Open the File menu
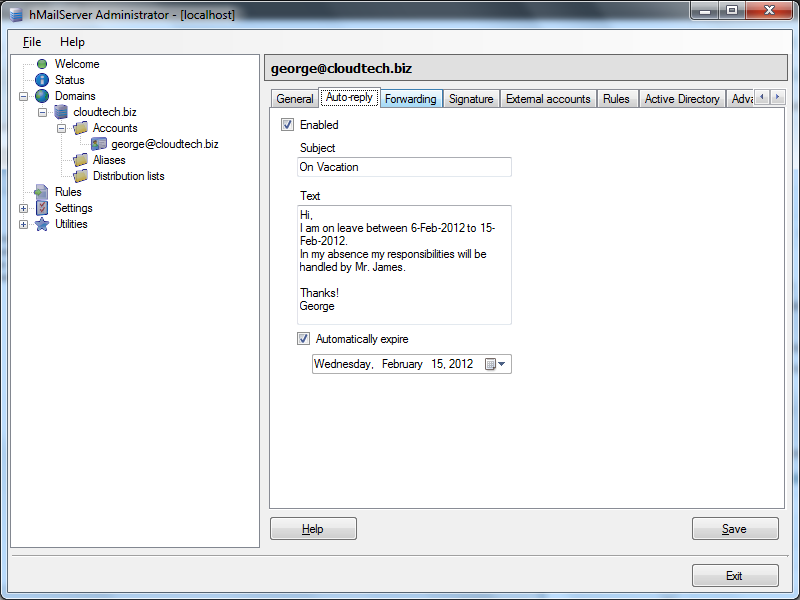The width and height of the screenshot is (800, 600). [x=32, y=42]
